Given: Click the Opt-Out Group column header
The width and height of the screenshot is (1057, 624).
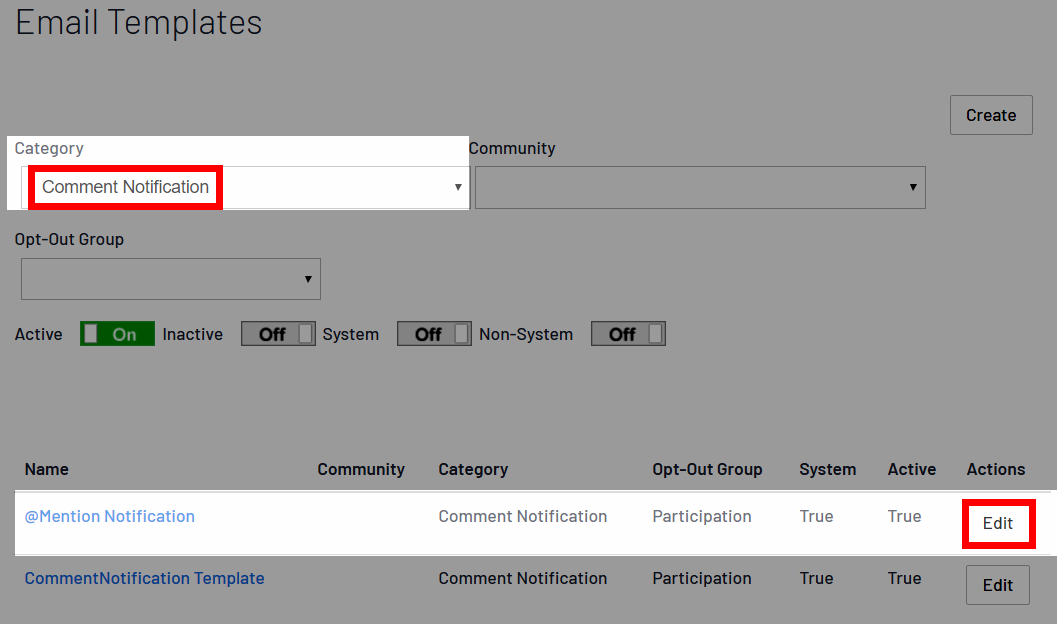Looking at the screenshot, I should click(x=707, y=469).
